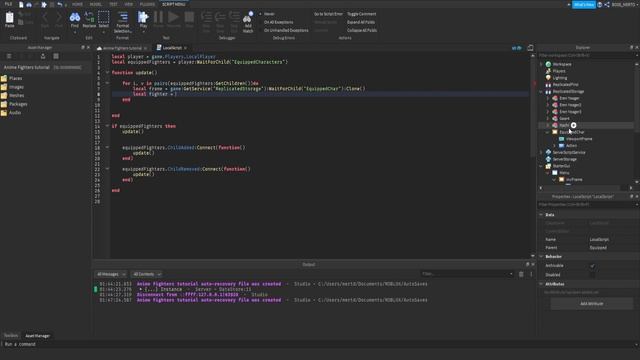Click the Output filter text field

click(467, 274)
